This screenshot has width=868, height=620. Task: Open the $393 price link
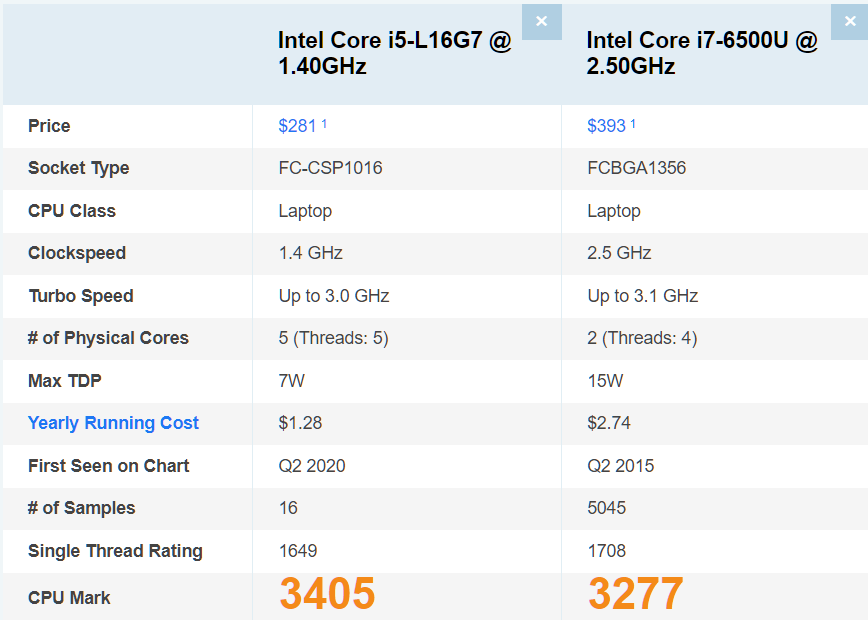click(x=606, y=126)
